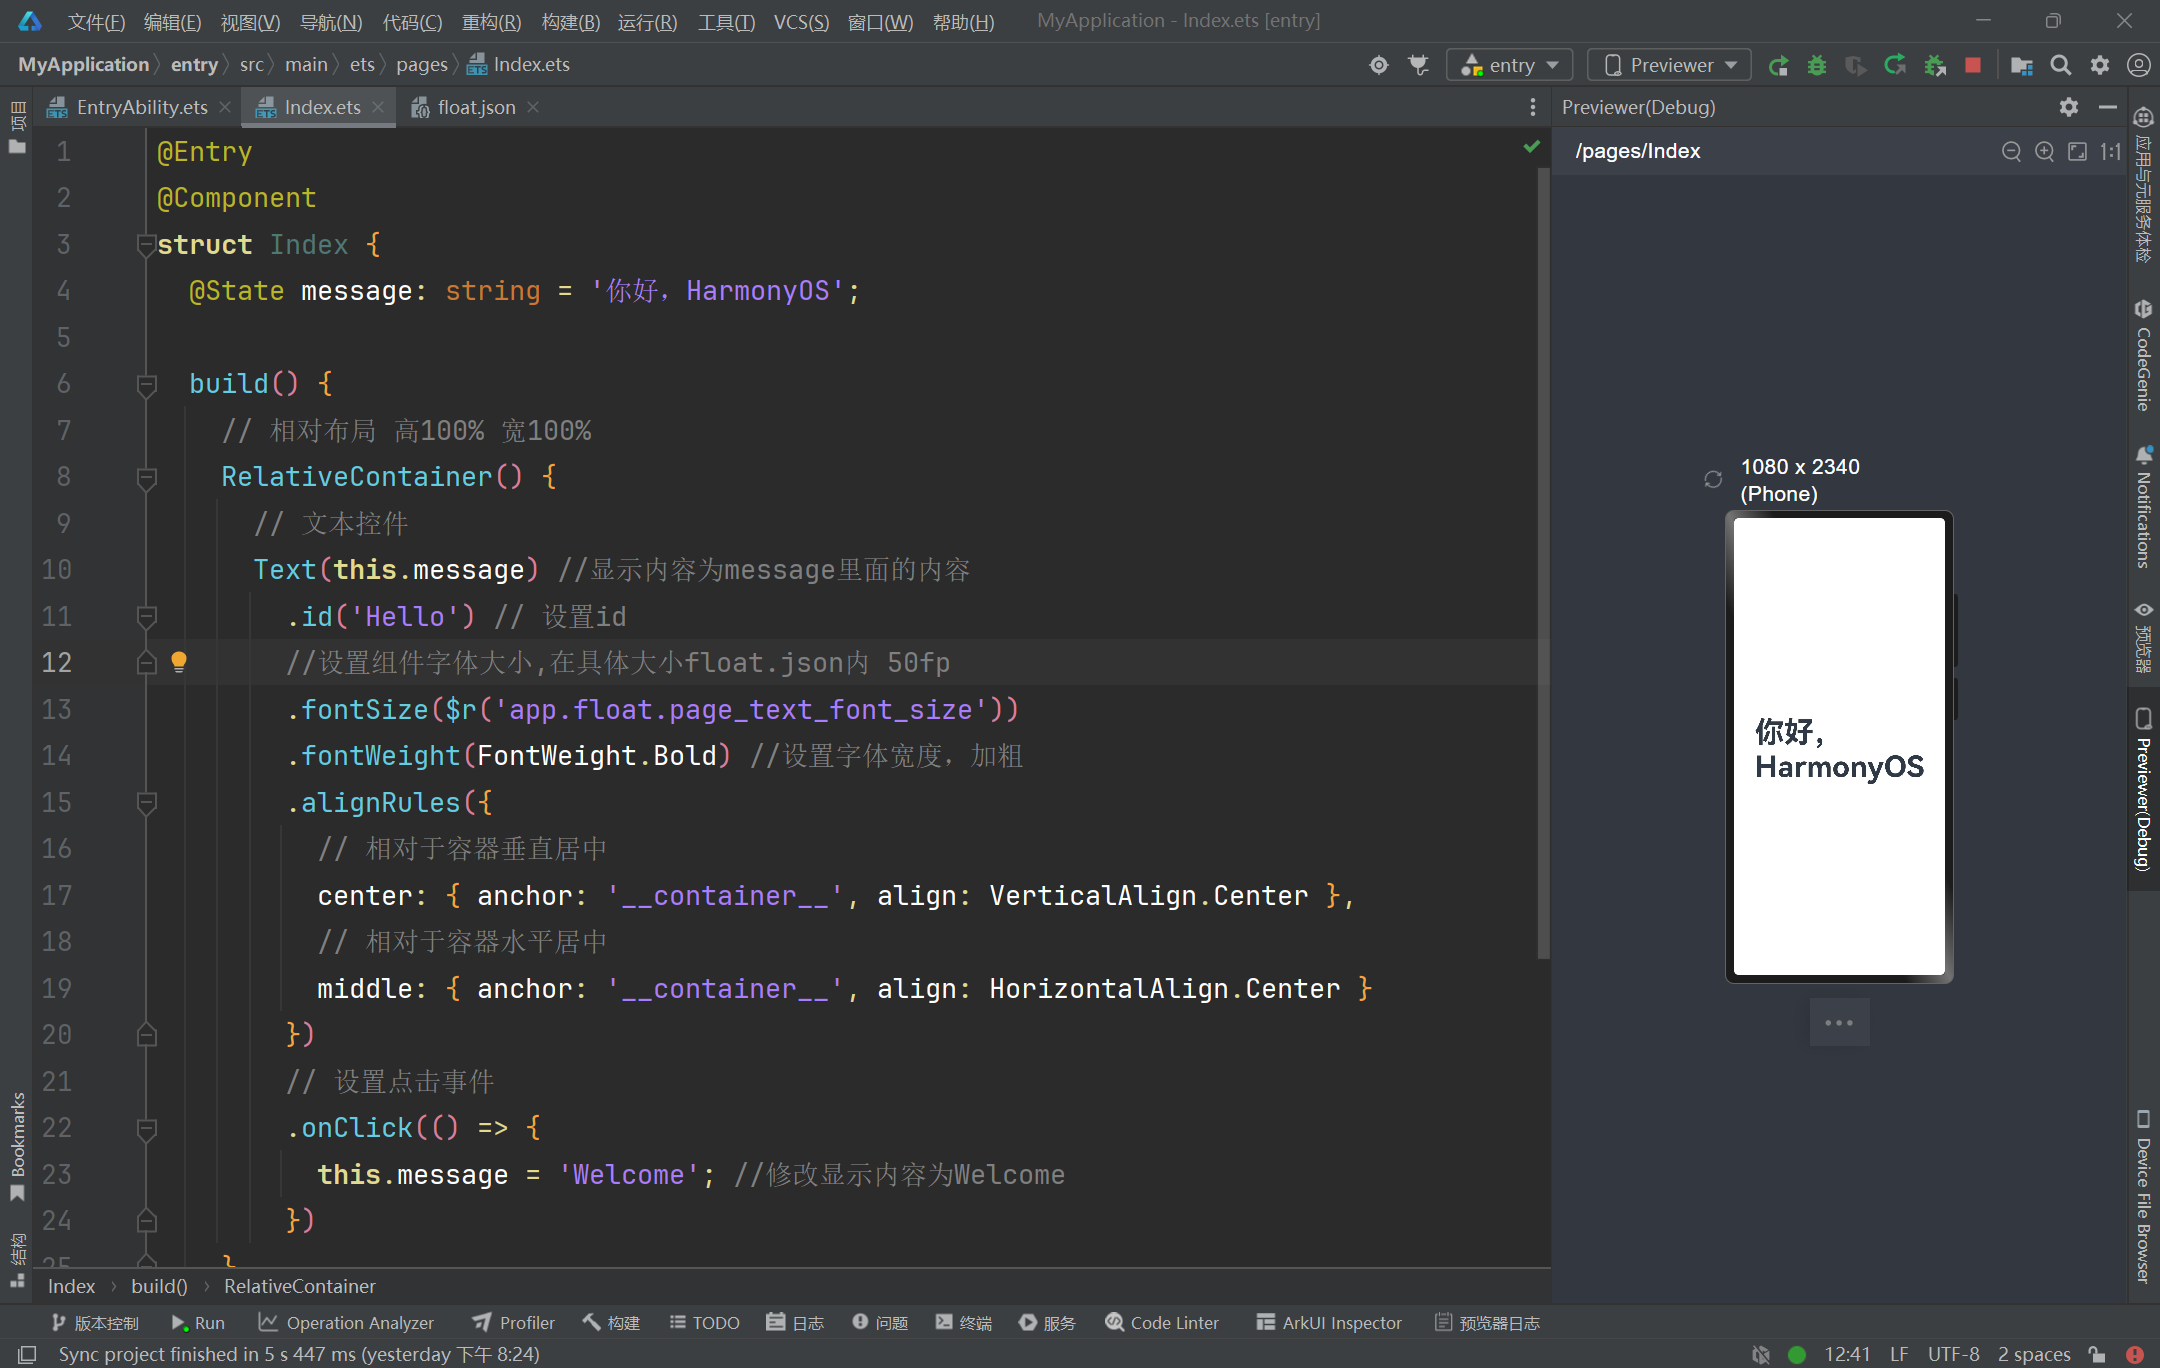Collapse the struct Index fold on line 3

pos(146,245)
